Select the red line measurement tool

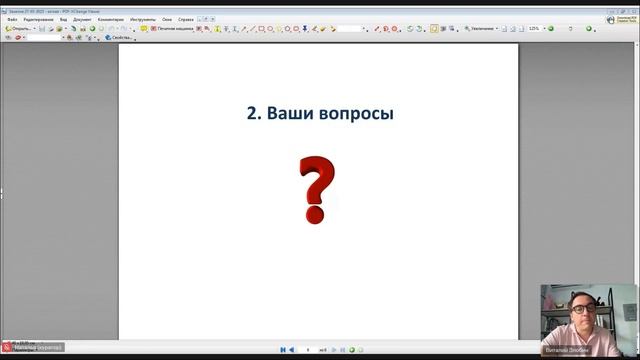pos(377,29)
